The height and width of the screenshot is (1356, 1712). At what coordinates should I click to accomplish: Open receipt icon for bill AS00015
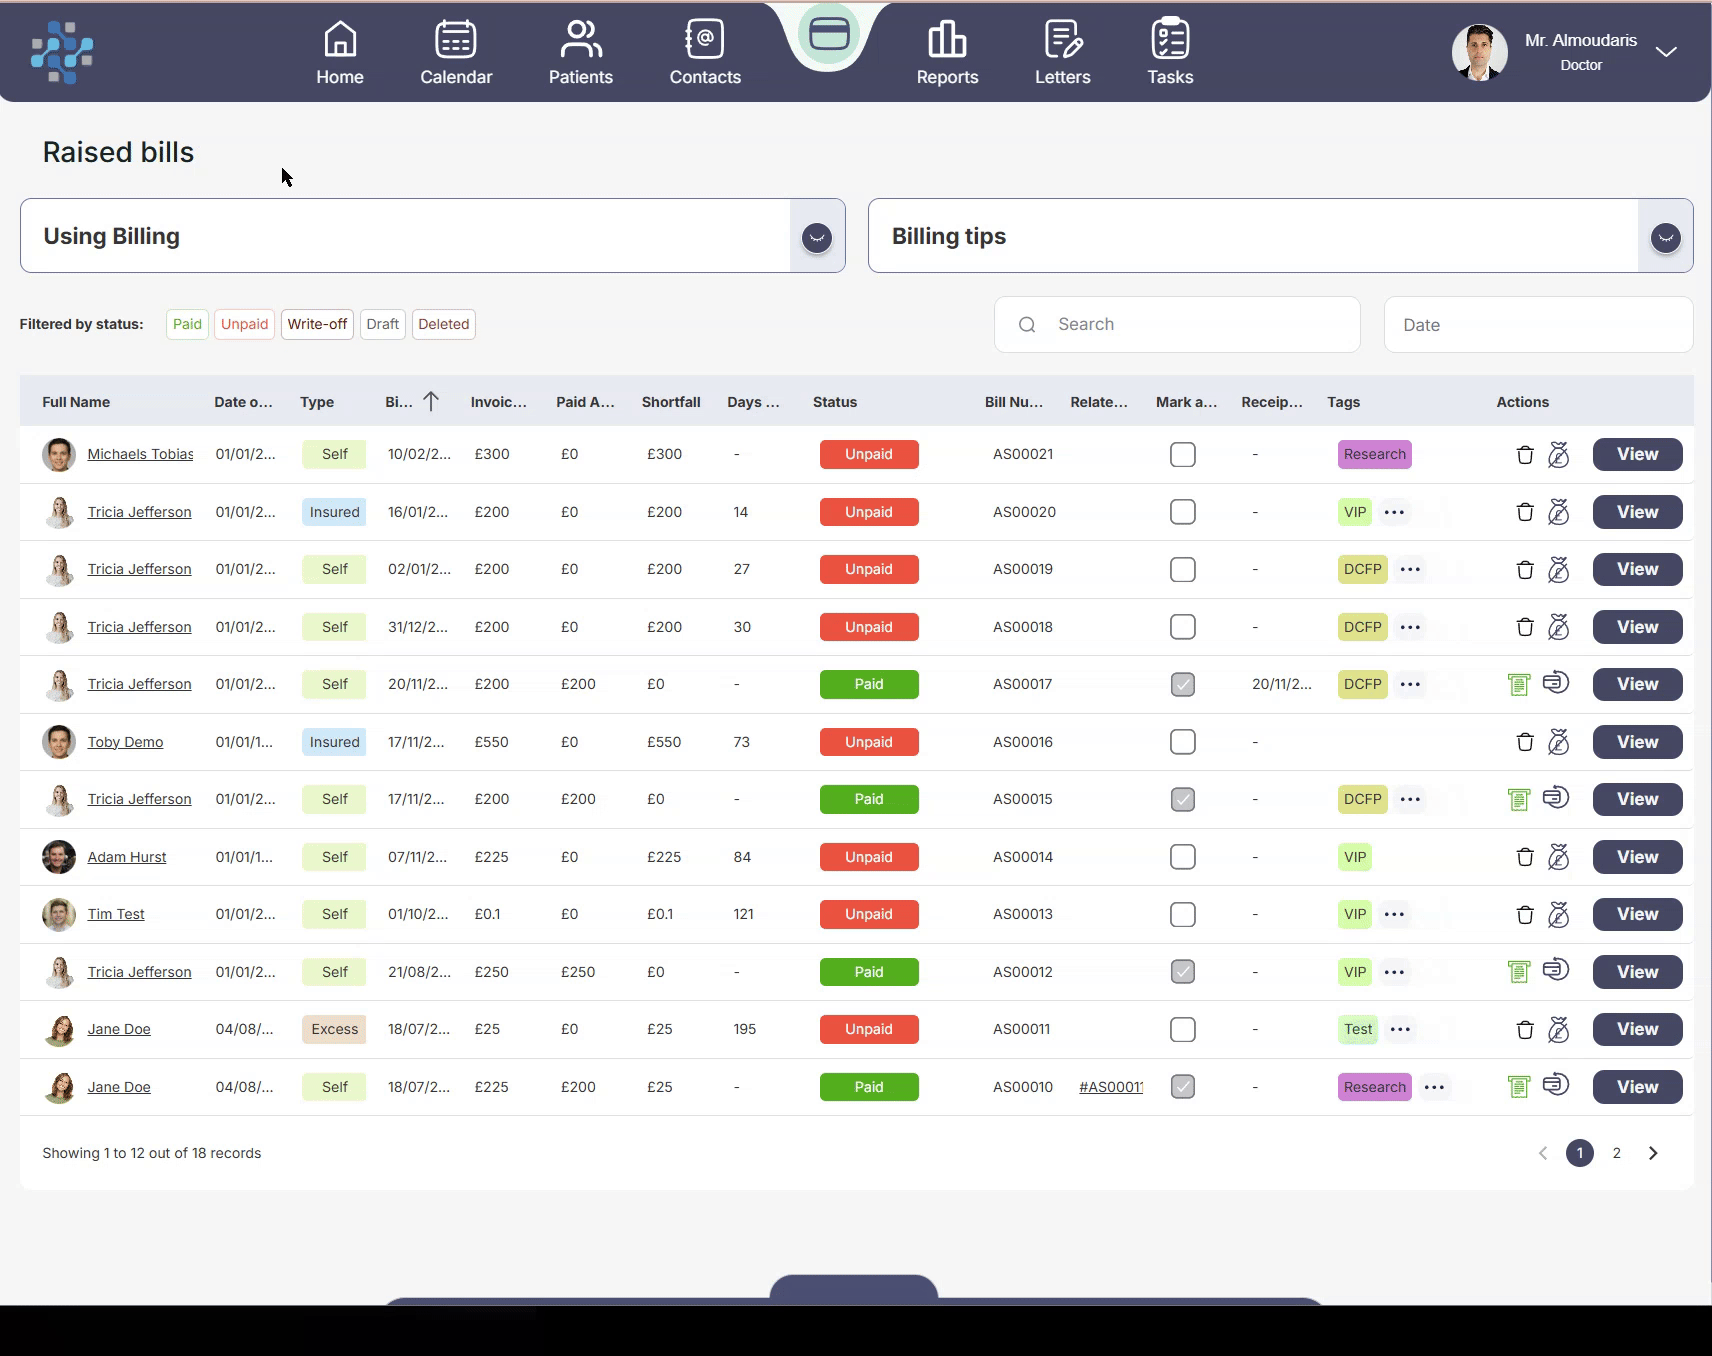coord(1518,800)
